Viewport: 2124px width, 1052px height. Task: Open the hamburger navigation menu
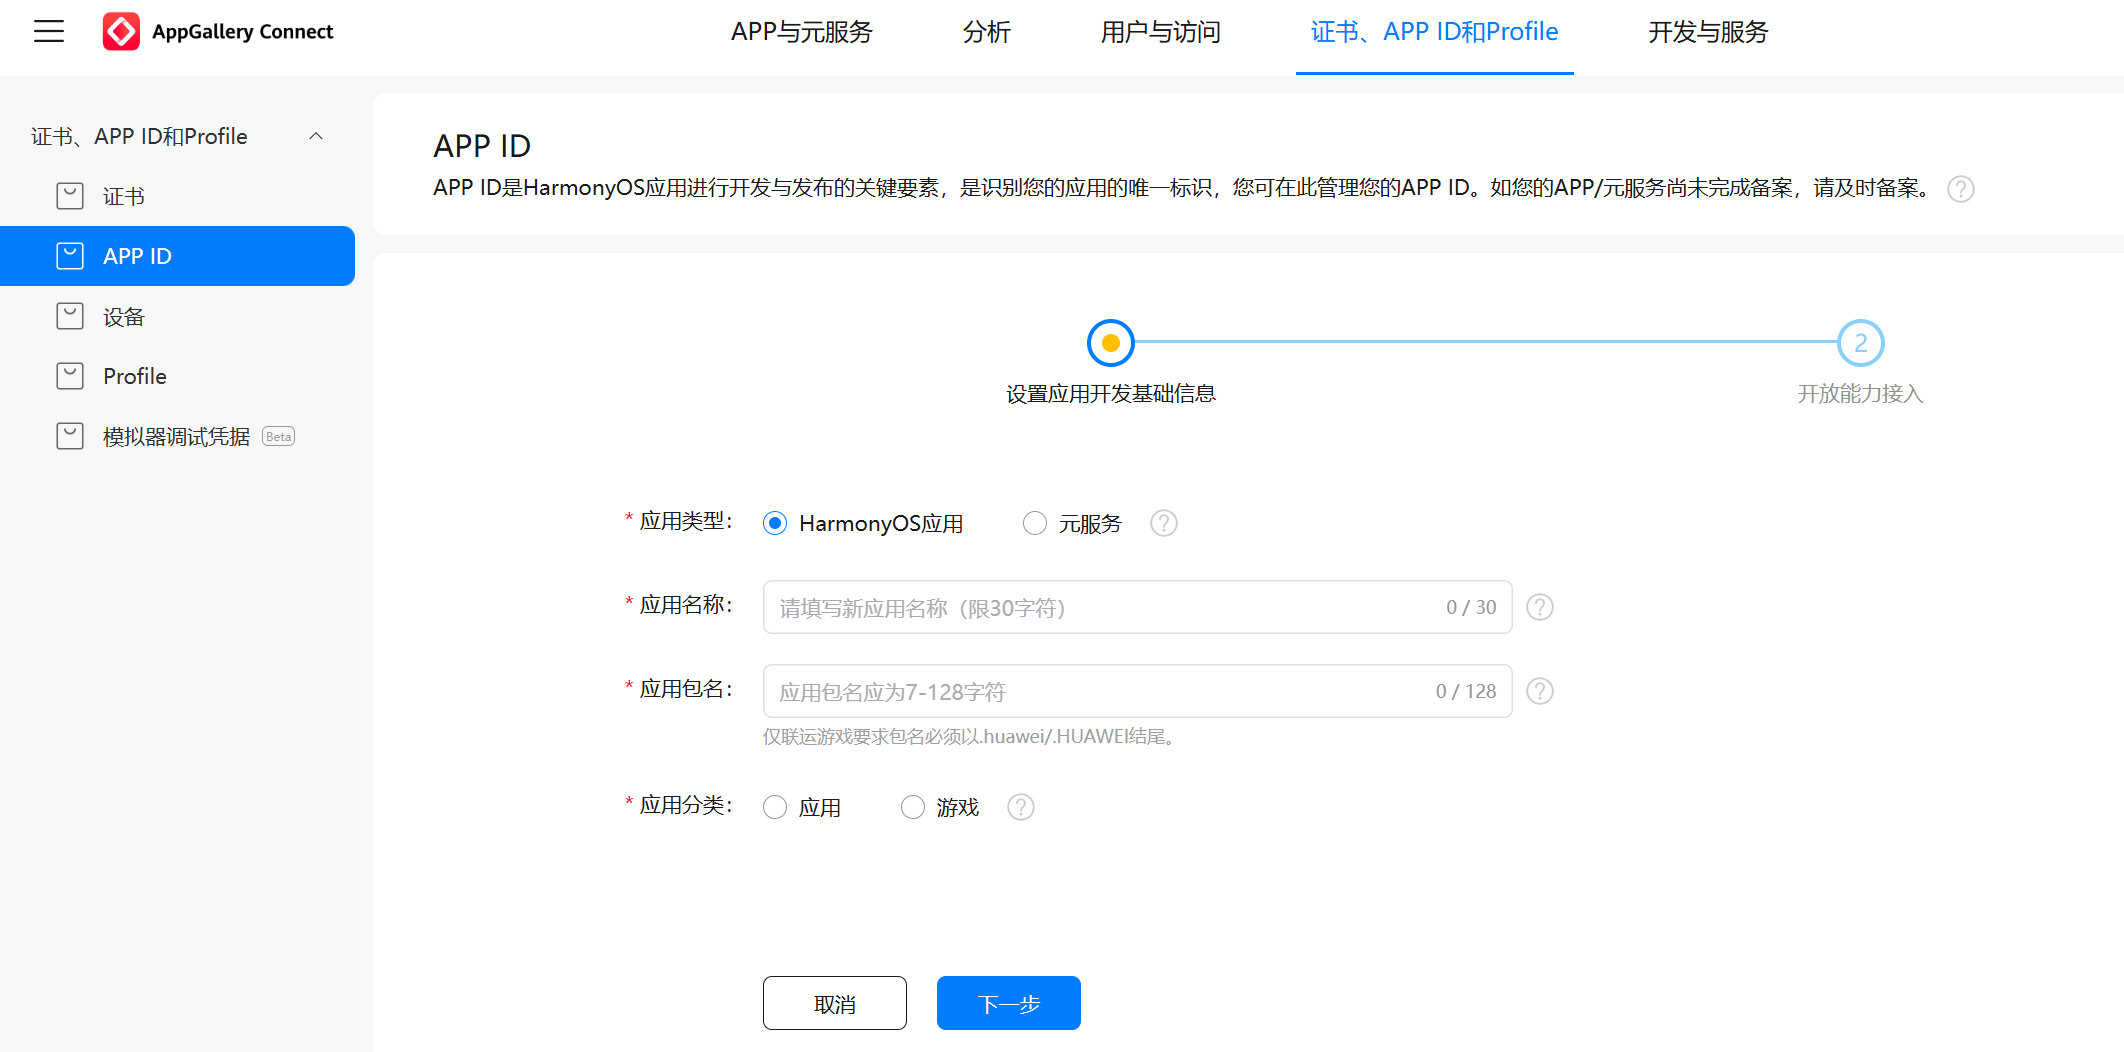point(48,32)
